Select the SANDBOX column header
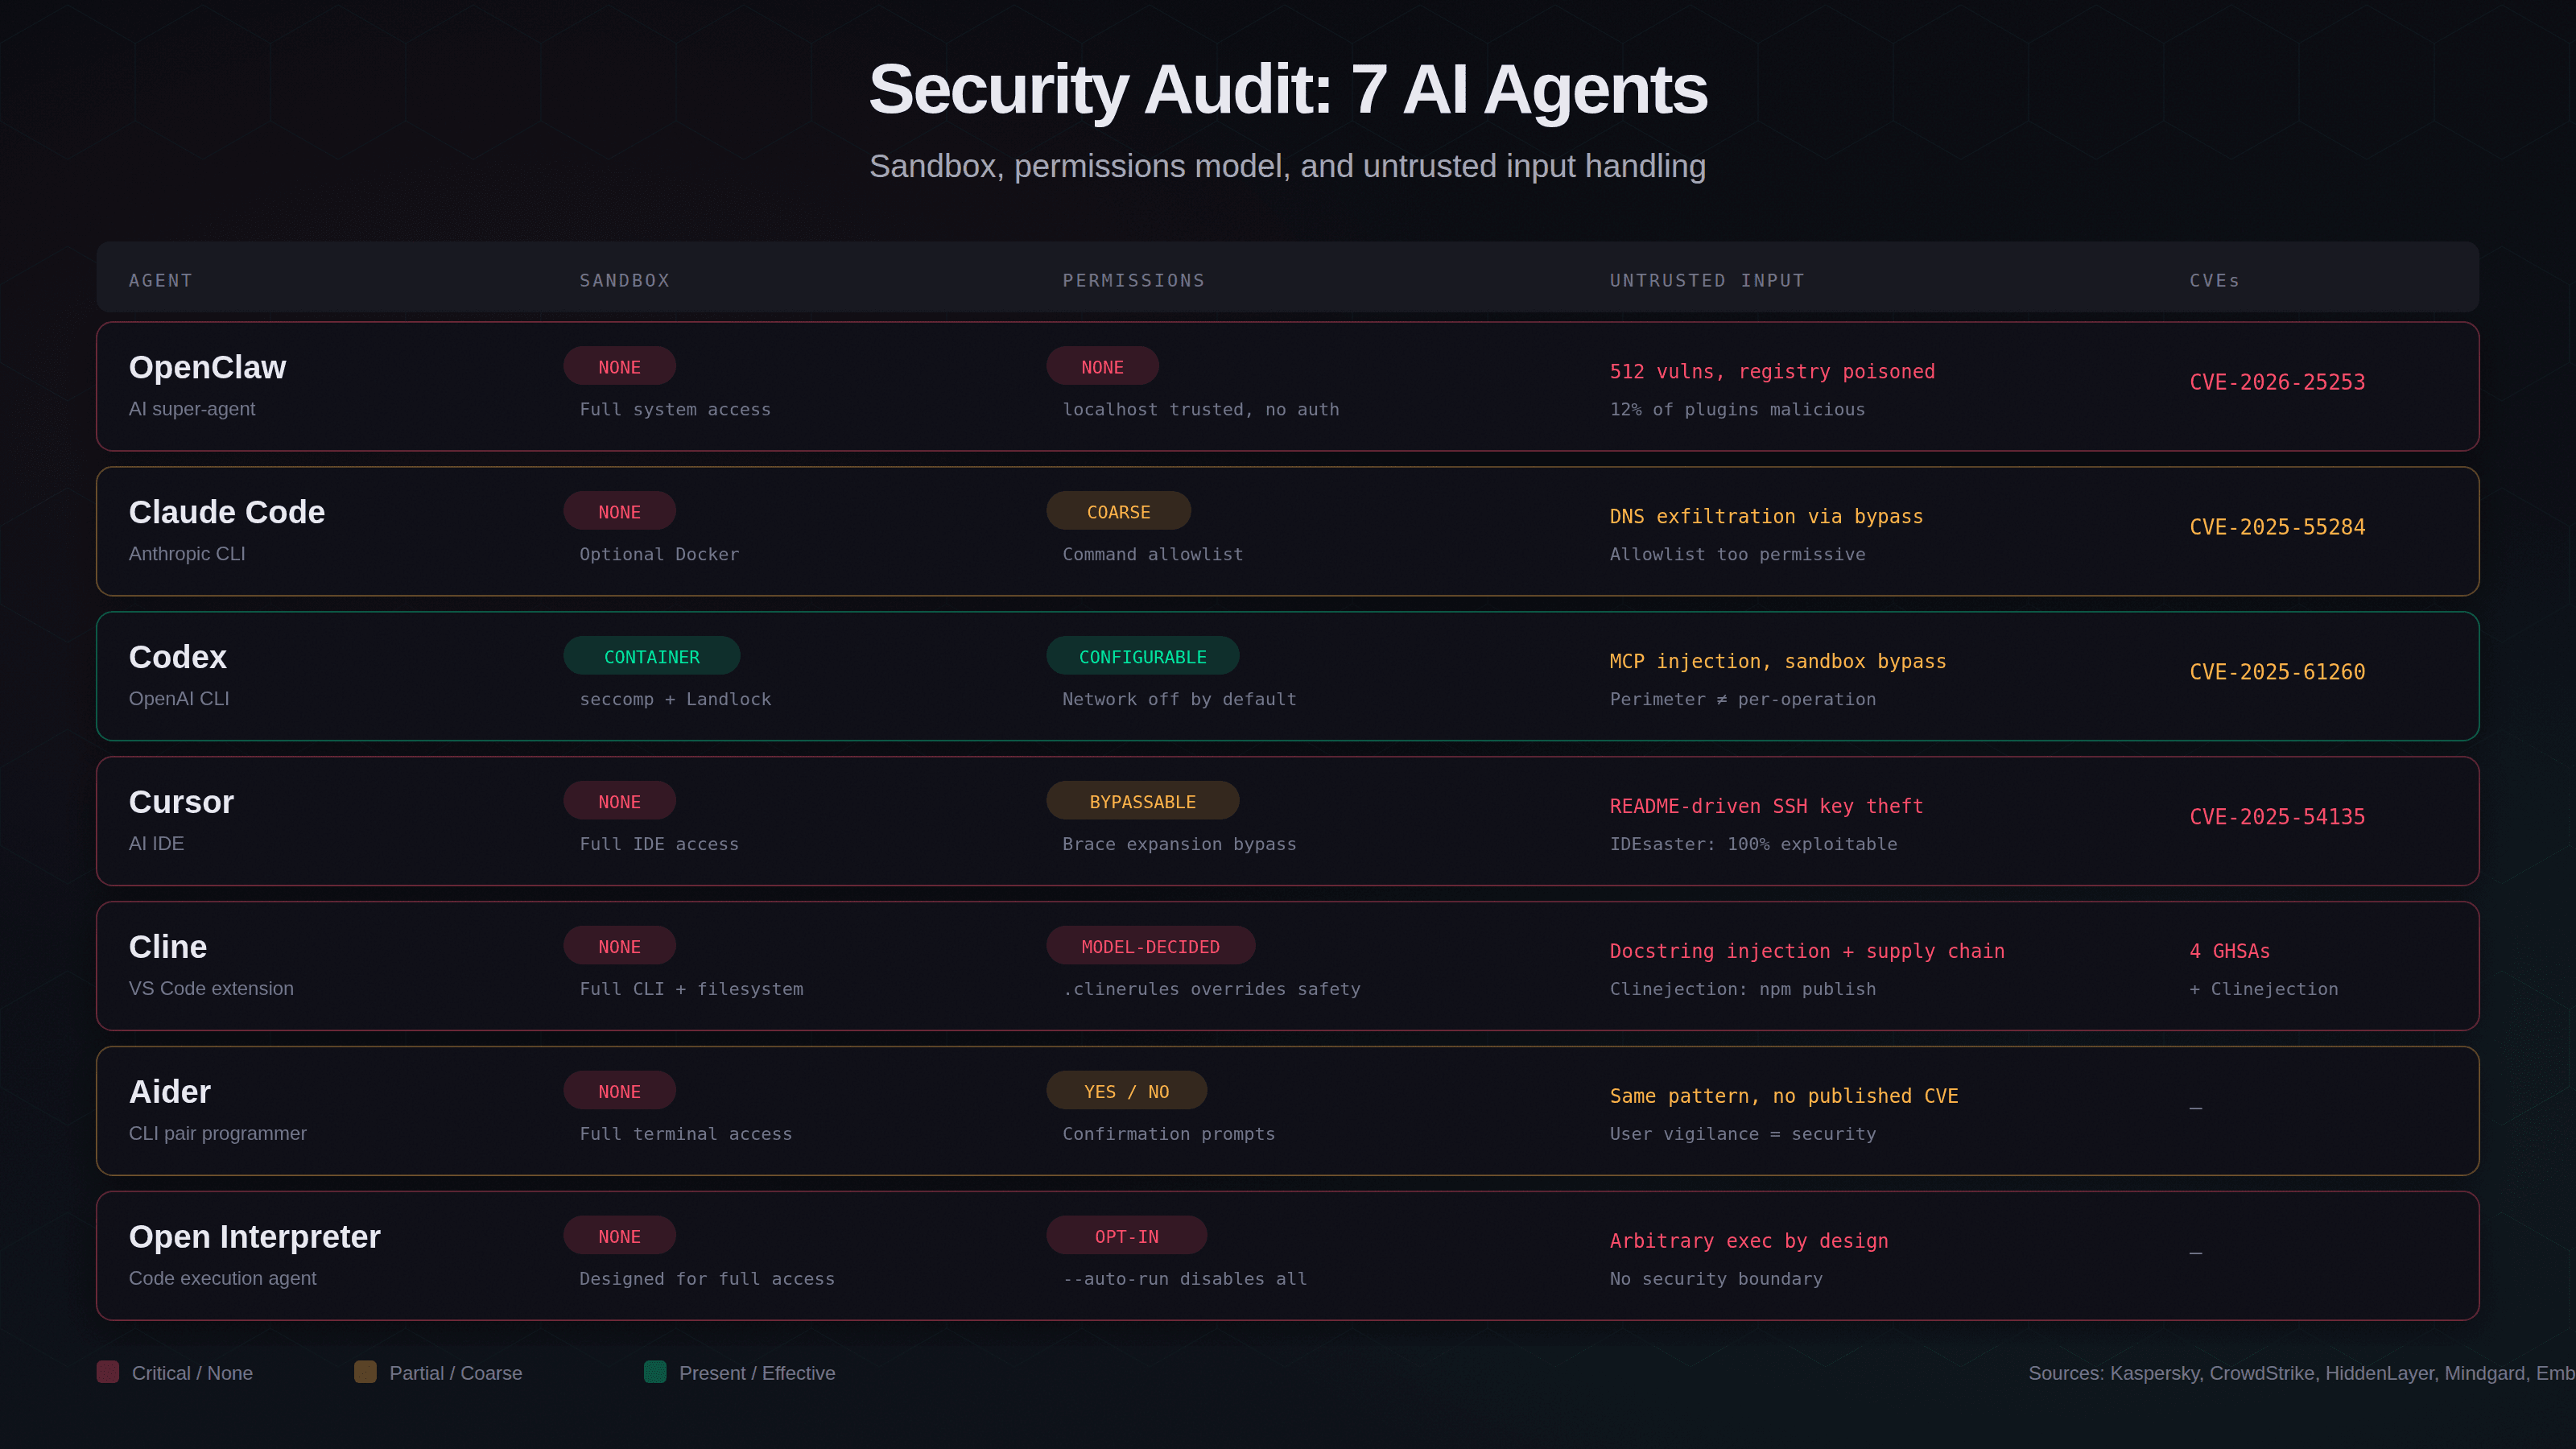Image resolution: width=2576 pixels, height=1449 pixels. pos(625,281)
